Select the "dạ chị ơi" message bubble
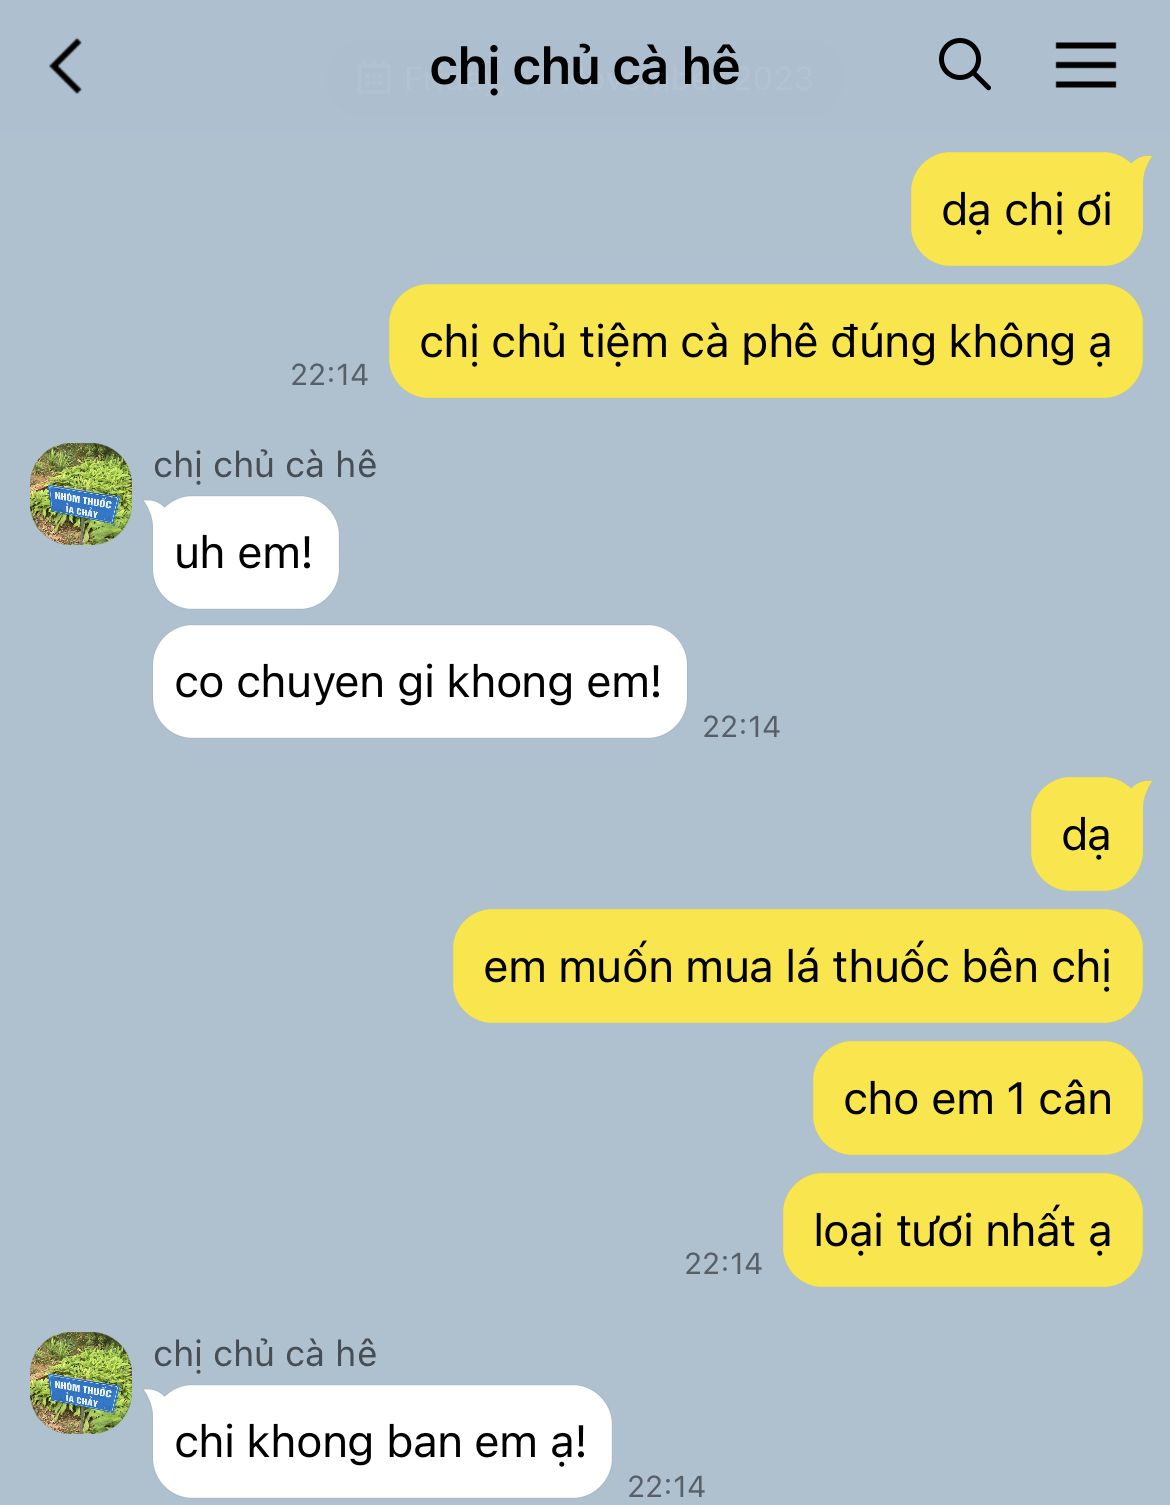Screen dimensions: 1170x1505 [1027, 209]
